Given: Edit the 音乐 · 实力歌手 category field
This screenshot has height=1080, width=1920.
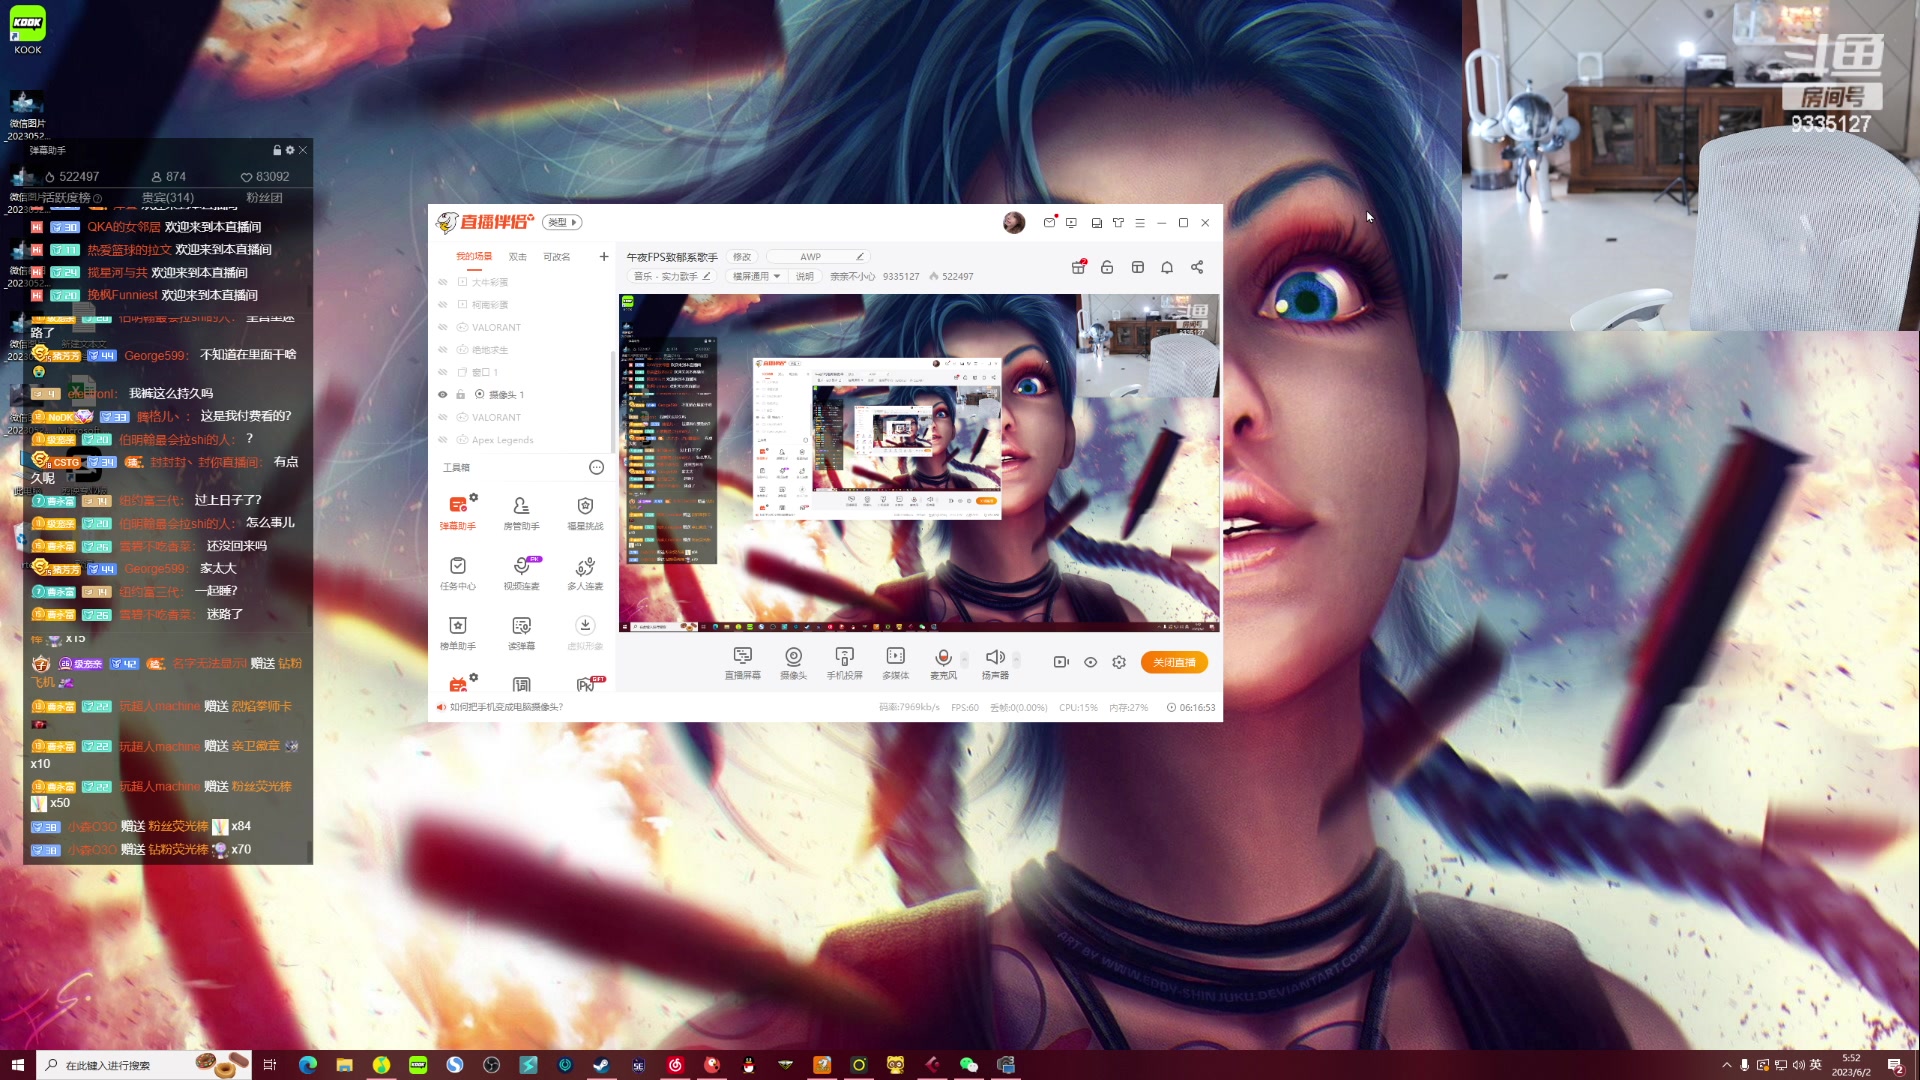Looking at the screenshot, I should click(672, 276).
